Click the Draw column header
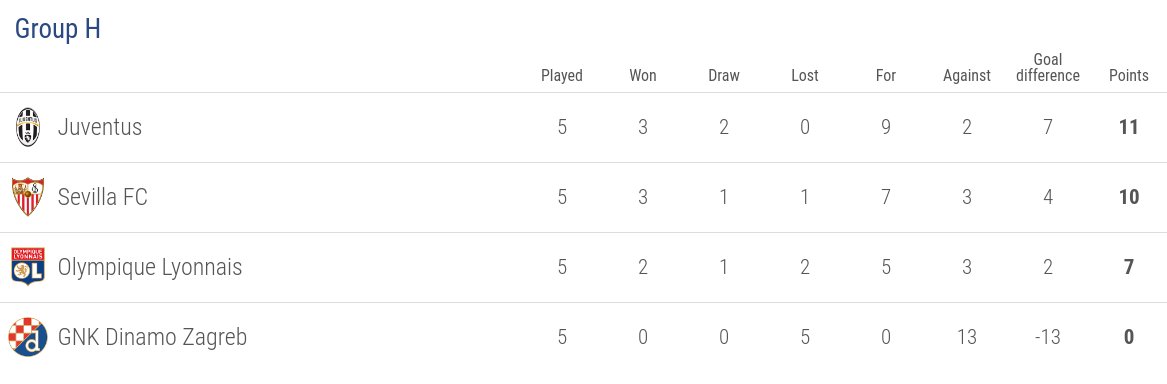The height and width of the screenshot is (384, 1167). point(724,75)
